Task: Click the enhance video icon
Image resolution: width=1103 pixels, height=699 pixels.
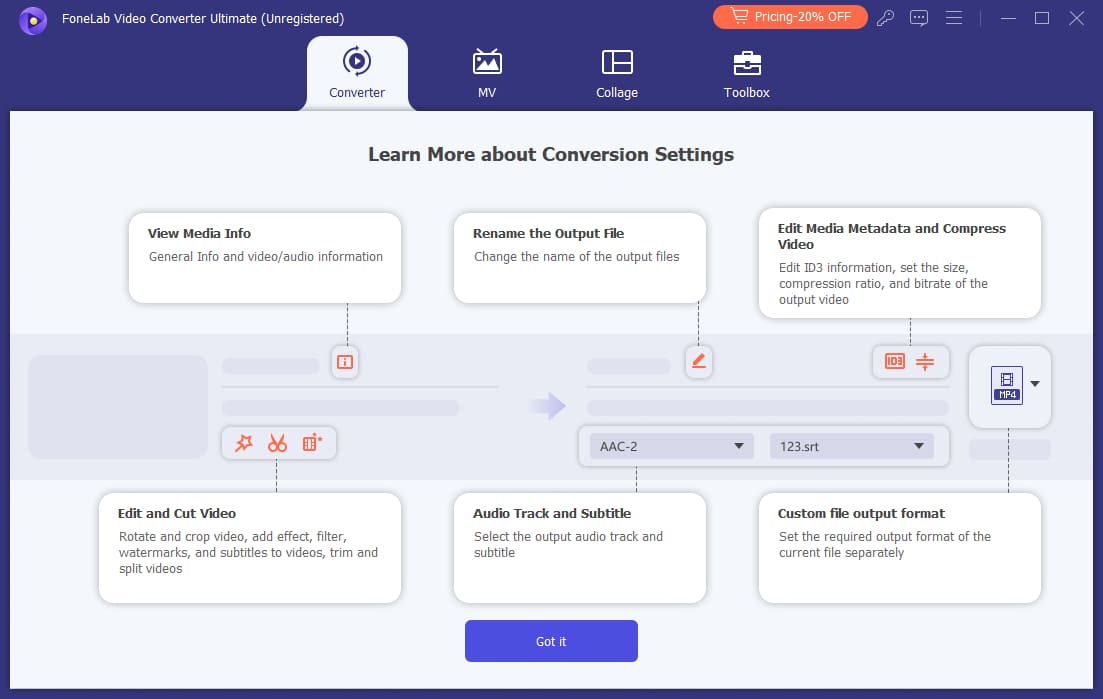Action: 312,443
